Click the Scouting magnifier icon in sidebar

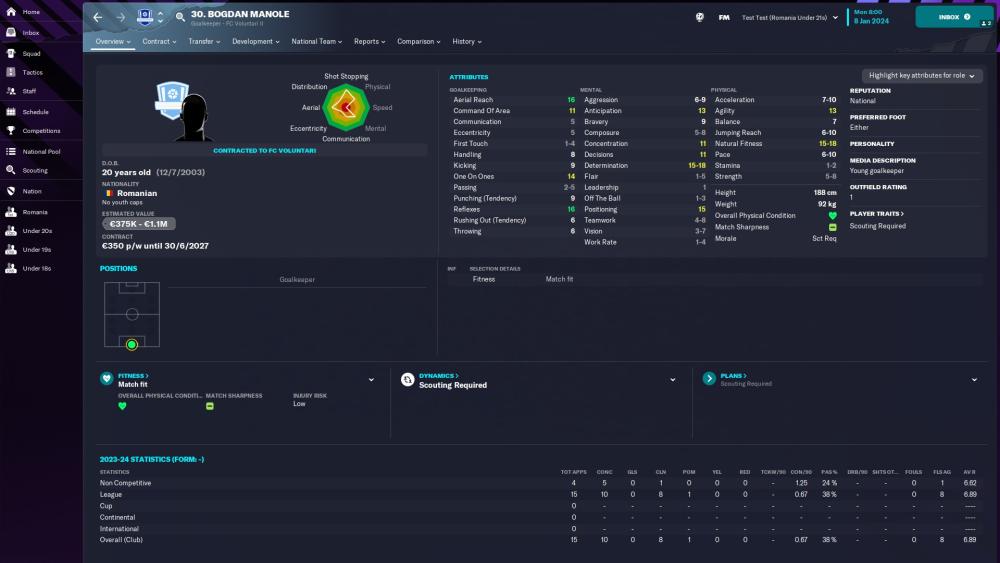point(11,170)
